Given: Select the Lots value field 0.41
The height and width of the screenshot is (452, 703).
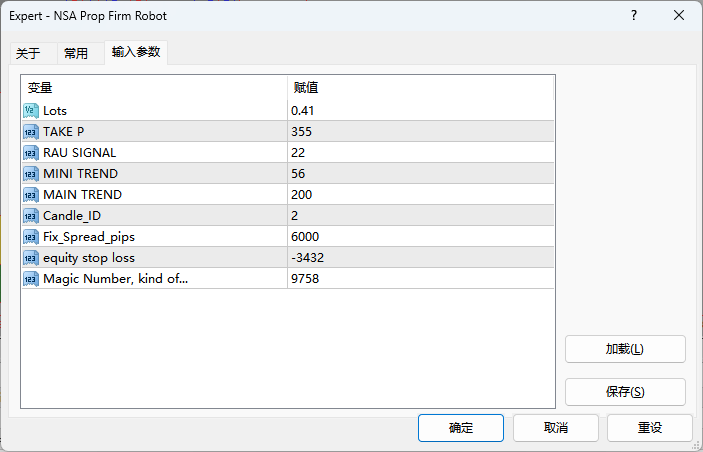Looking at the screenshot, I should [420, 110].
